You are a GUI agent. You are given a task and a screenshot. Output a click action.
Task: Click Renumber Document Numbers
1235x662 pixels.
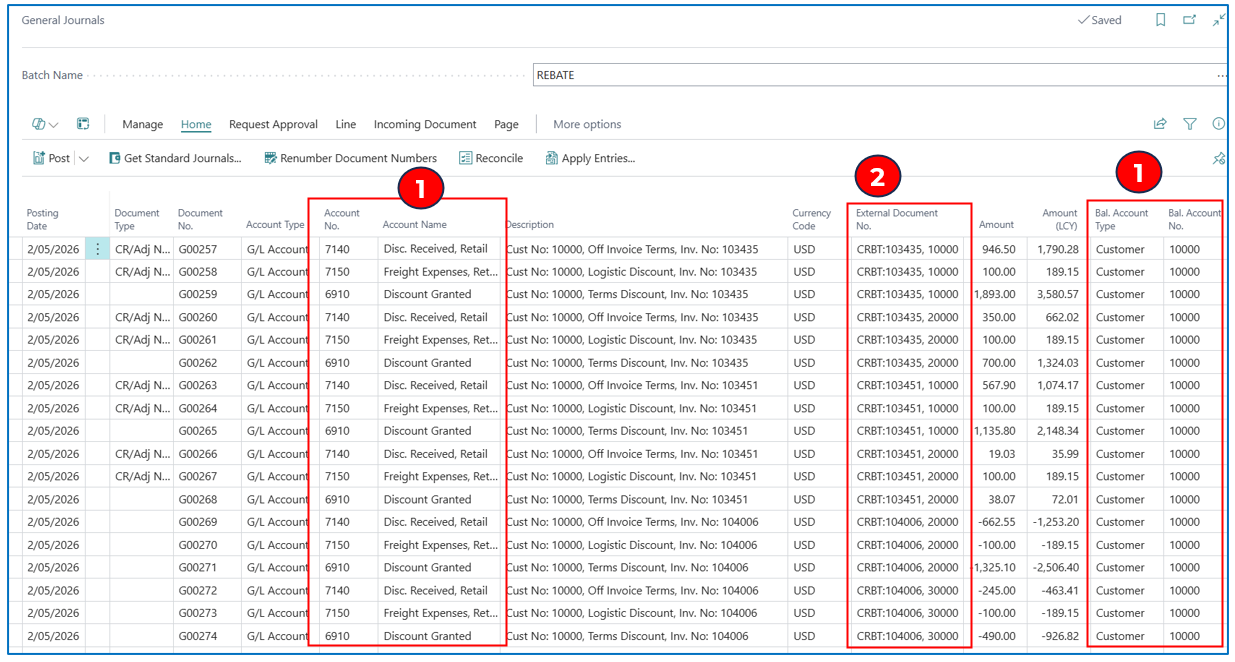pos(350,158)
